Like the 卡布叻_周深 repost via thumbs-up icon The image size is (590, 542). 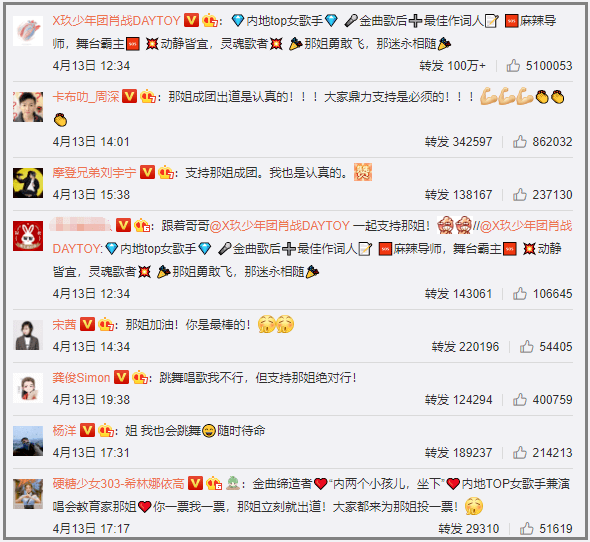520,142
